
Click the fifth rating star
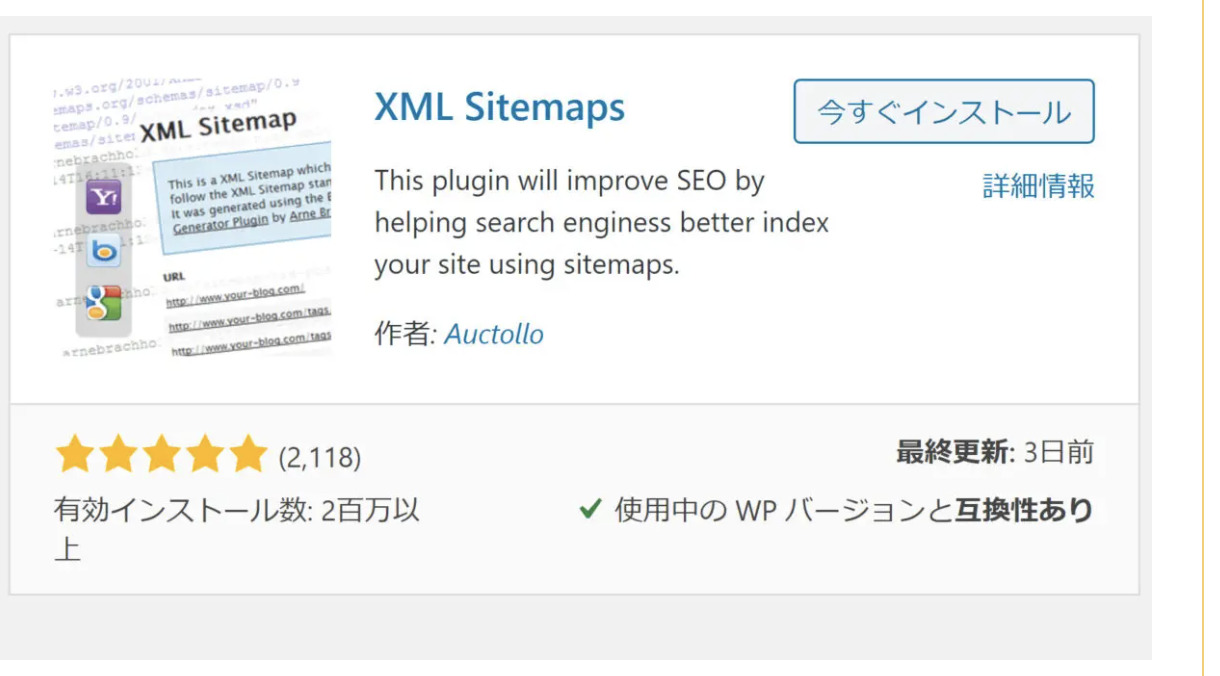[247, 455]
